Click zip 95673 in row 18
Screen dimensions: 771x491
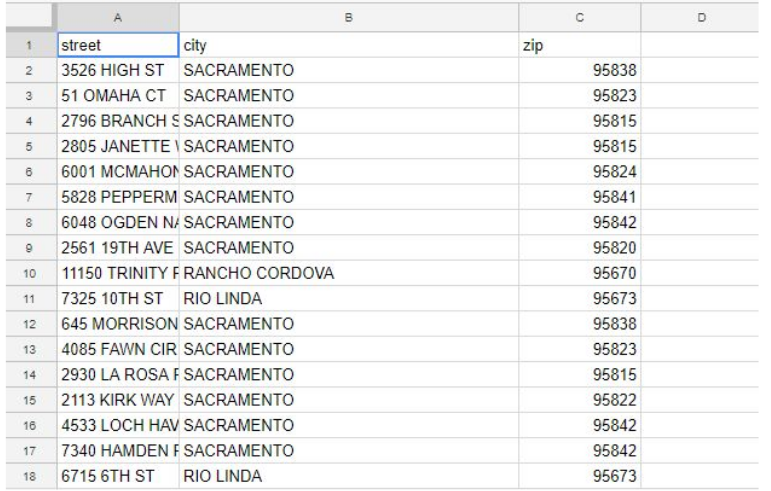(x=580, y=476)
